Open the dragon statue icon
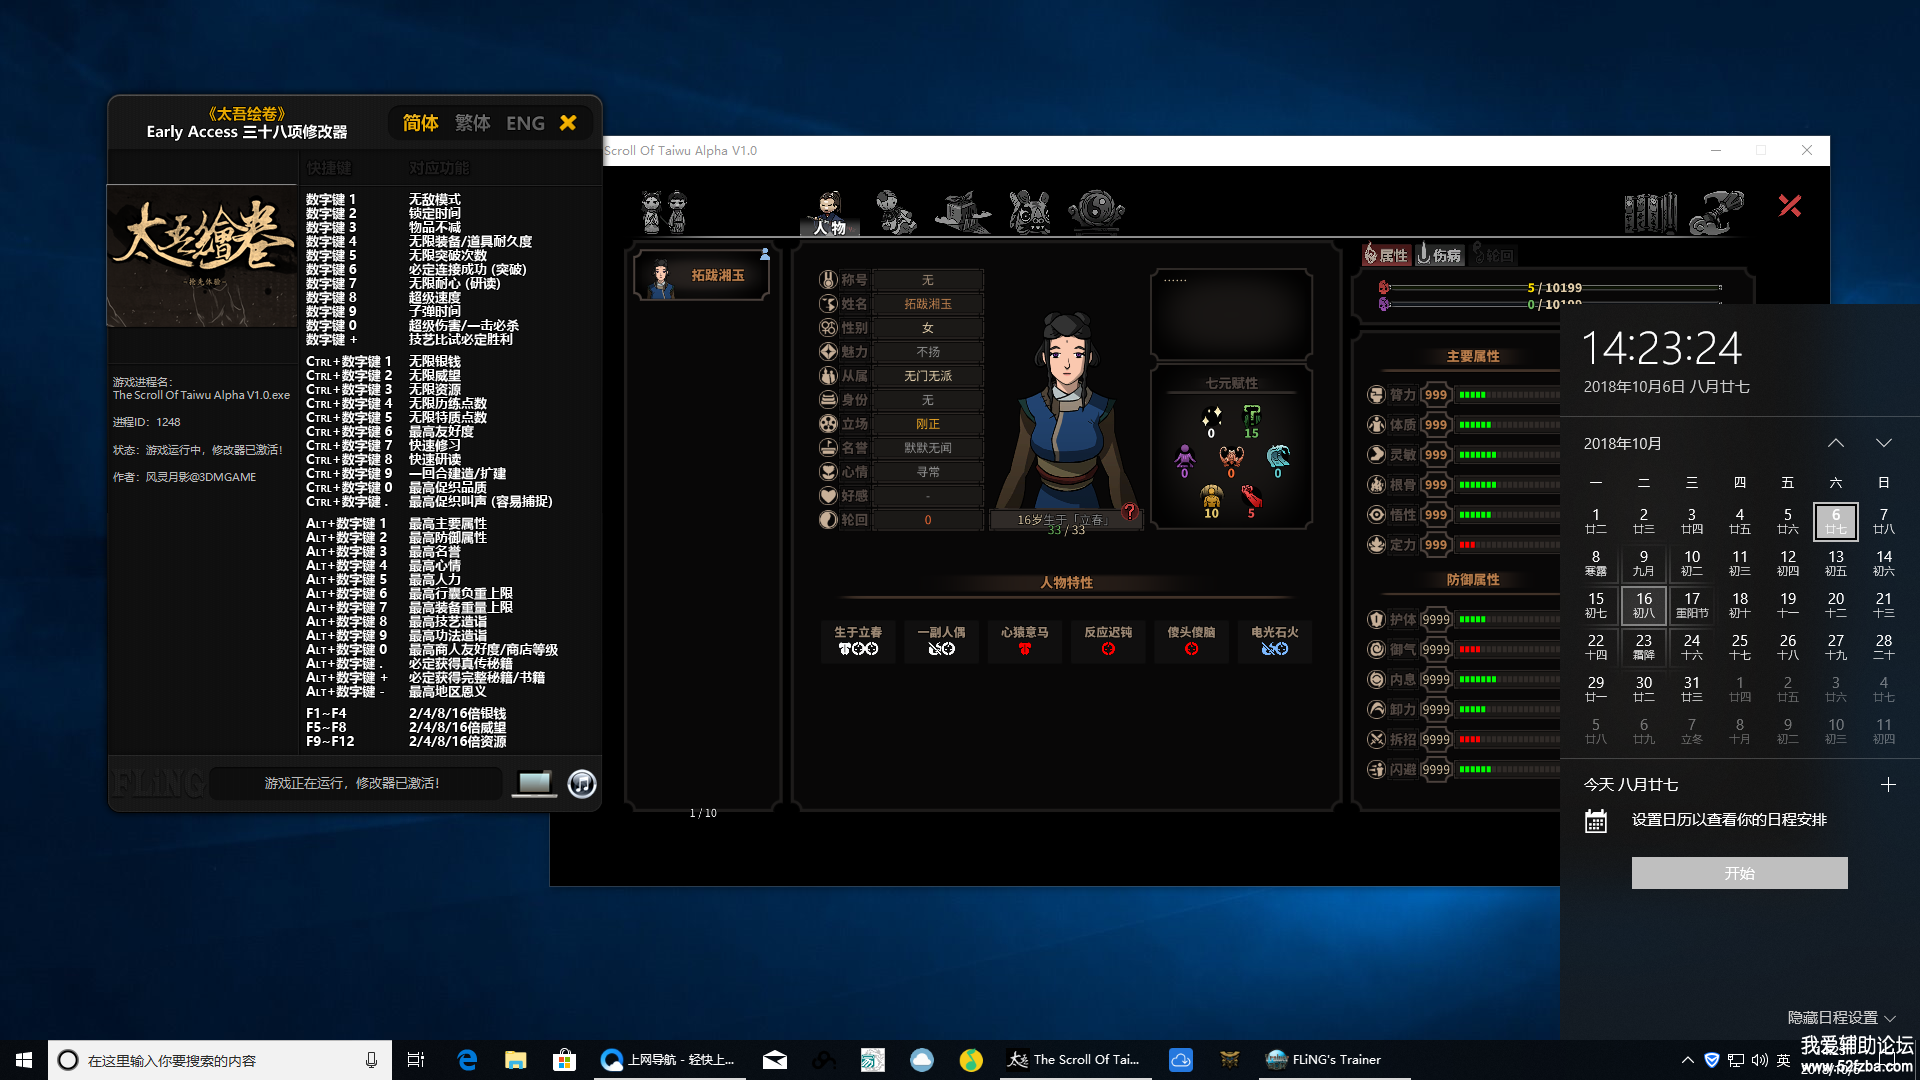The image size is (1920, 1080). click(1717, 212)
